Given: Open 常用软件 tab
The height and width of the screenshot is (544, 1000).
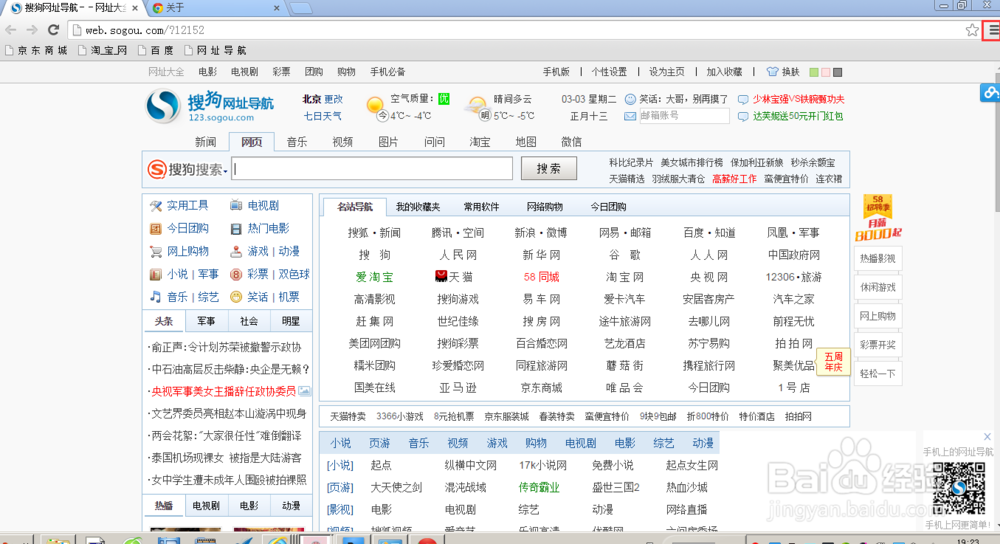Looking at the screenshot, I should point(482,207).
